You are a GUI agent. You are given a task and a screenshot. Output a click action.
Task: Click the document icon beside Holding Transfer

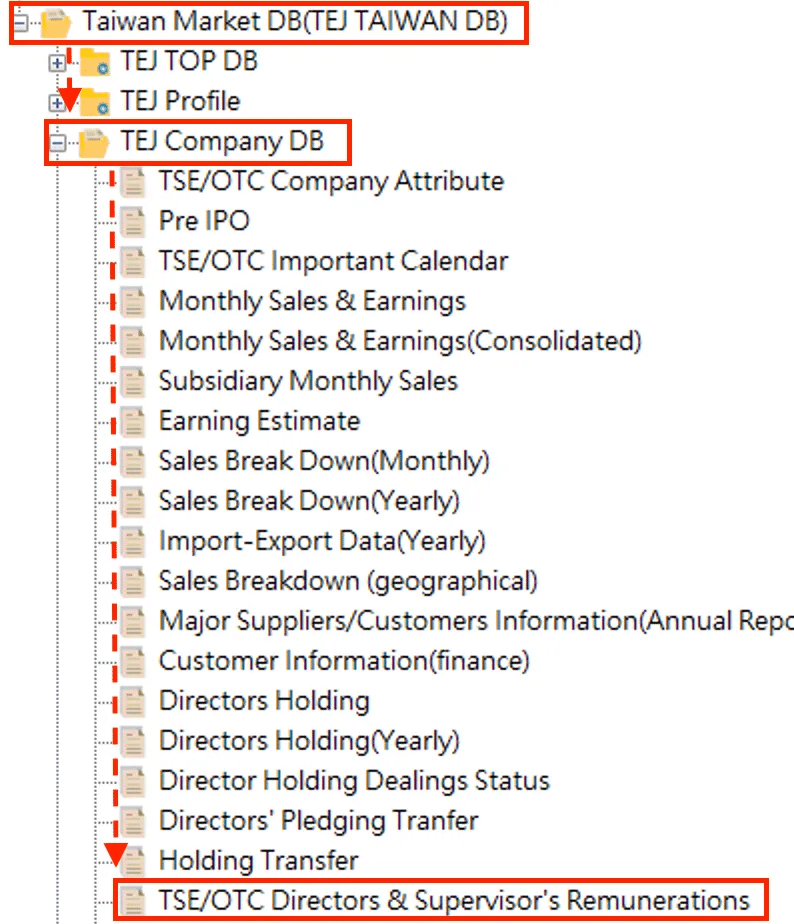click(x=133, y=861)
